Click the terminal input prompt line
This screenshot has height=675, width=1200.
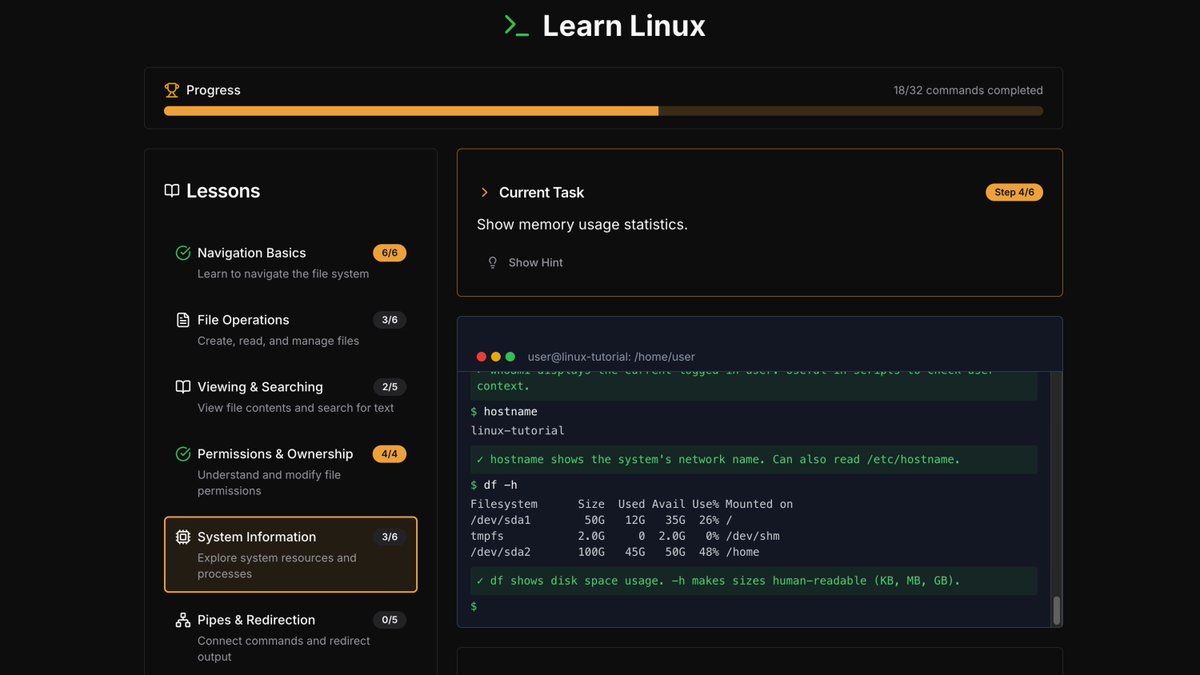(x=754, y=607)
